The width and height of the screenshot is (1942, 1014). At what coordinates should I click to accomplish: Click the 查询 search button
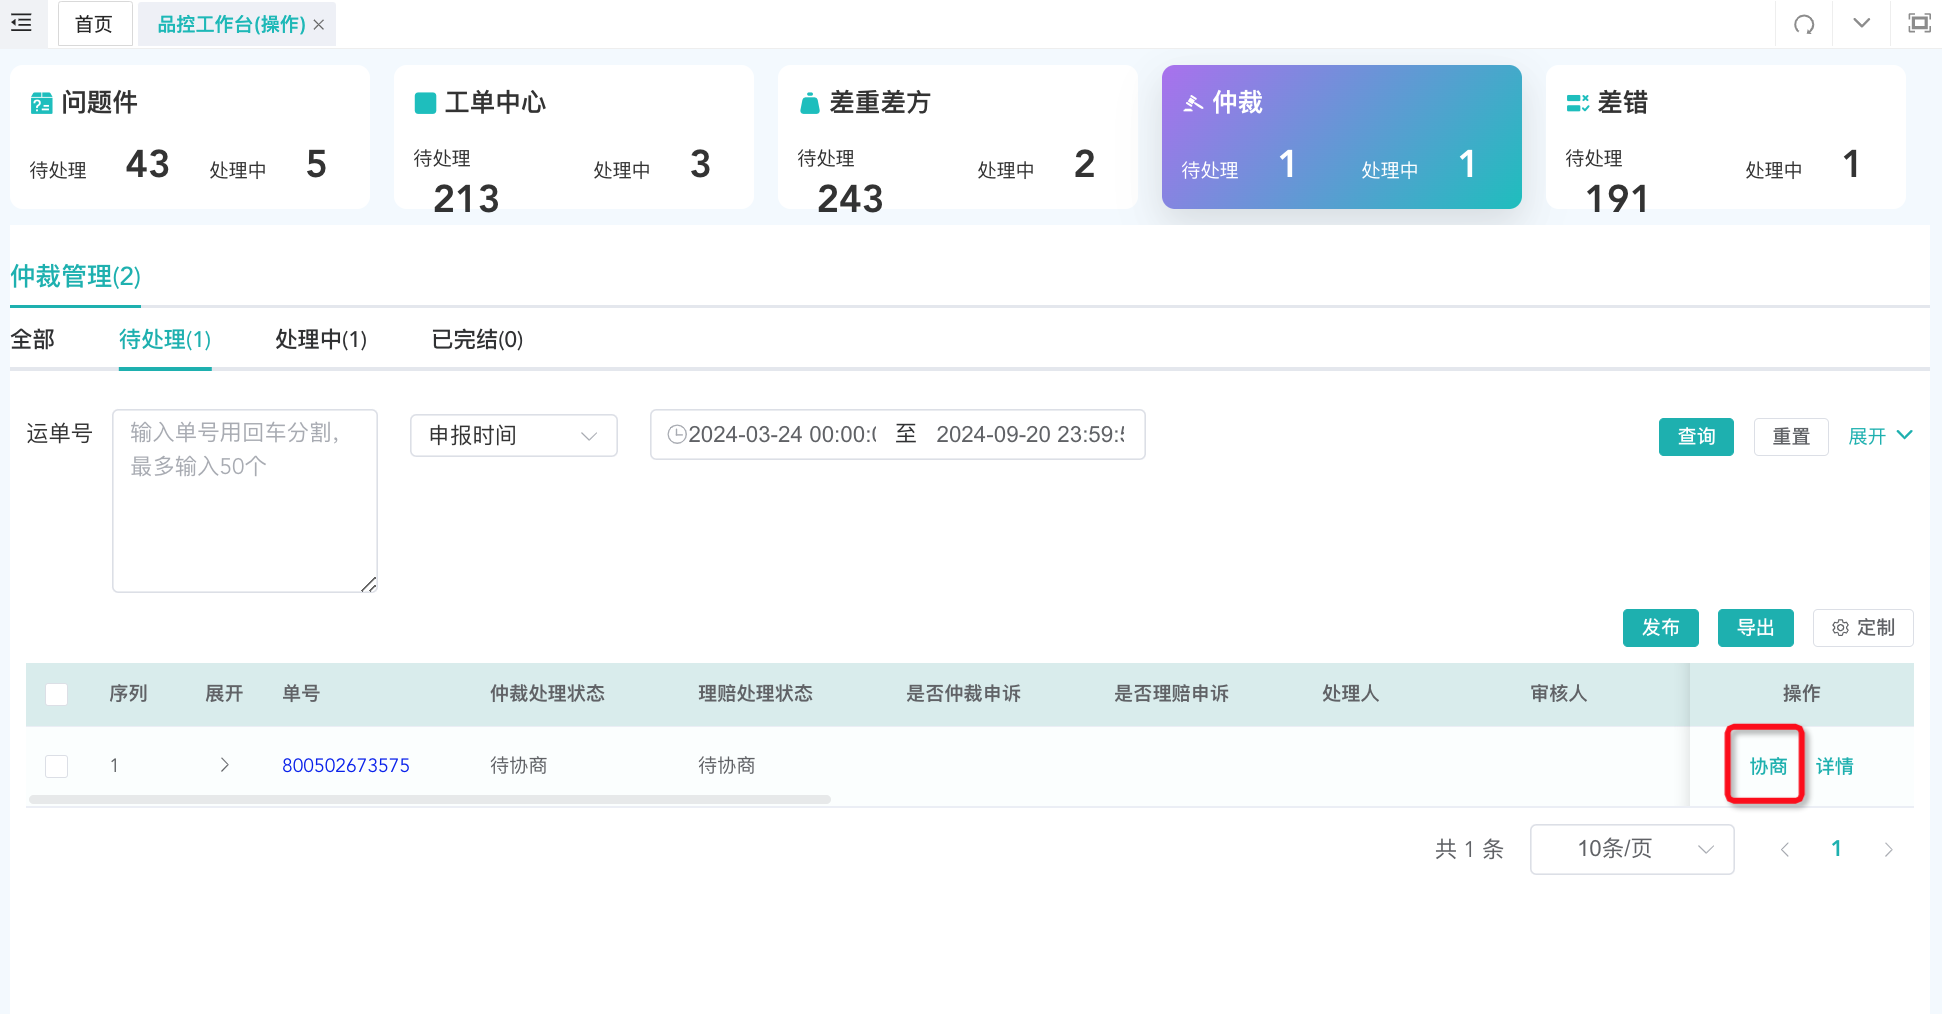point(1696,437)
